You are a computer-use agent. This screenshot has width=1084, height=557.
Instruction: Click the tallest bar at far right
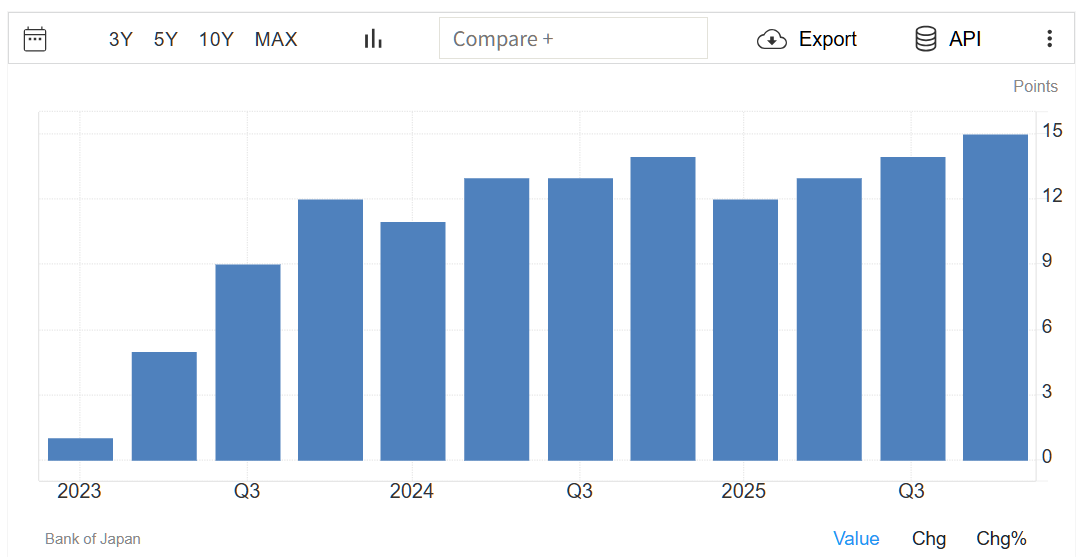click(995, 298)
